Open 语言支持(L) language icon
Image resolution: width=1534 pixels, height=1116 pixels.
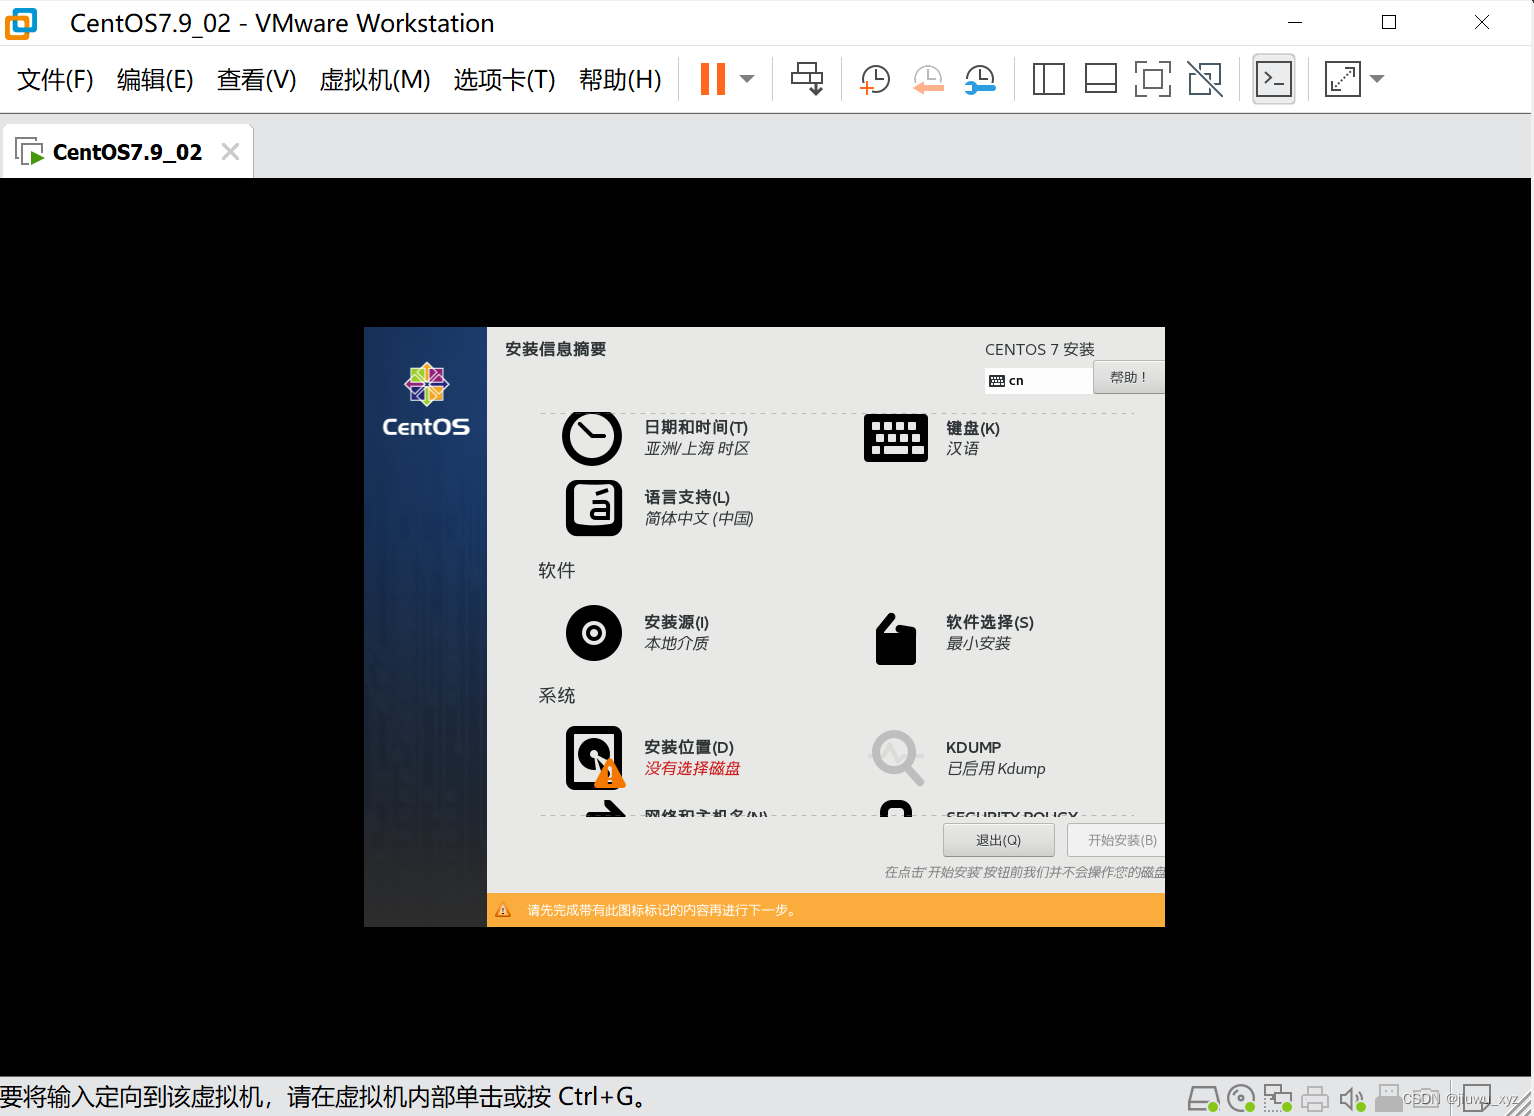click(x=594, y=508)
